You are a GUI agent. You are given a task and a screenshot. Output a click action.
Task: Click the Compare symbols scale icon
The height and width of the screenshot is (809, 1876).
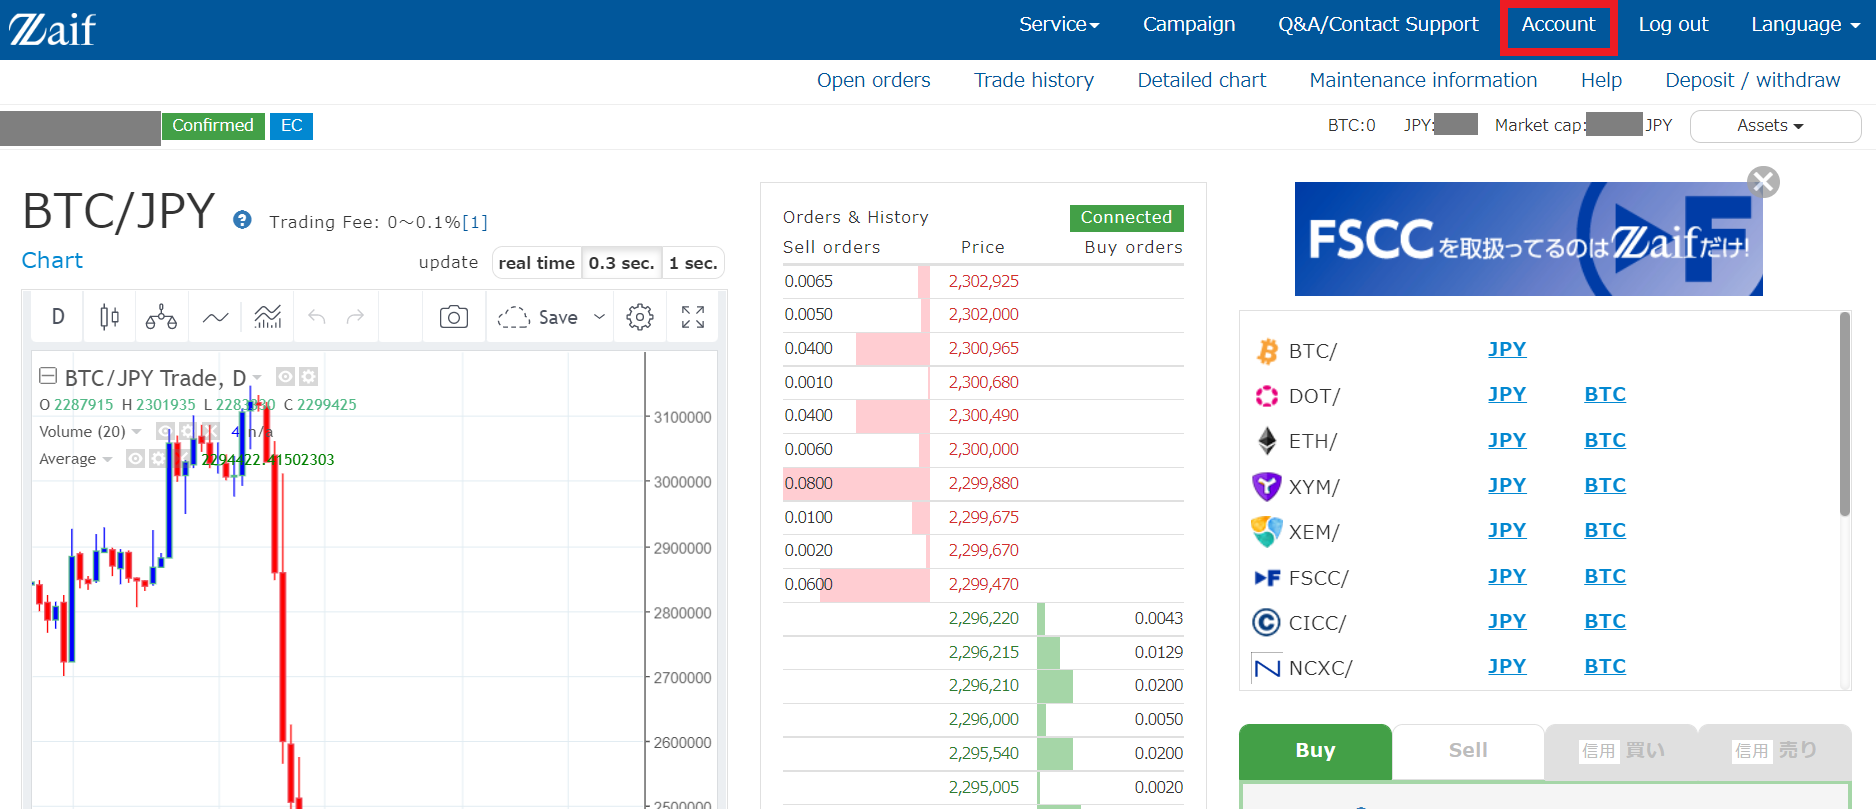(x=161, y=317)
